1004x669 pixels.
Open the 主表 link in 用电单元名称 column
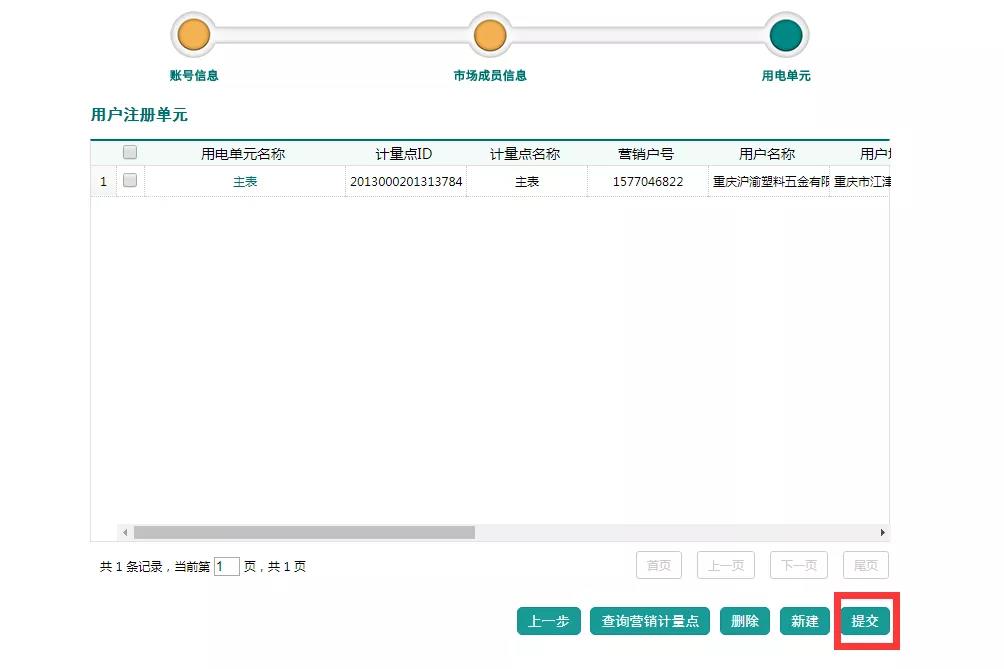tap(245, 182)
